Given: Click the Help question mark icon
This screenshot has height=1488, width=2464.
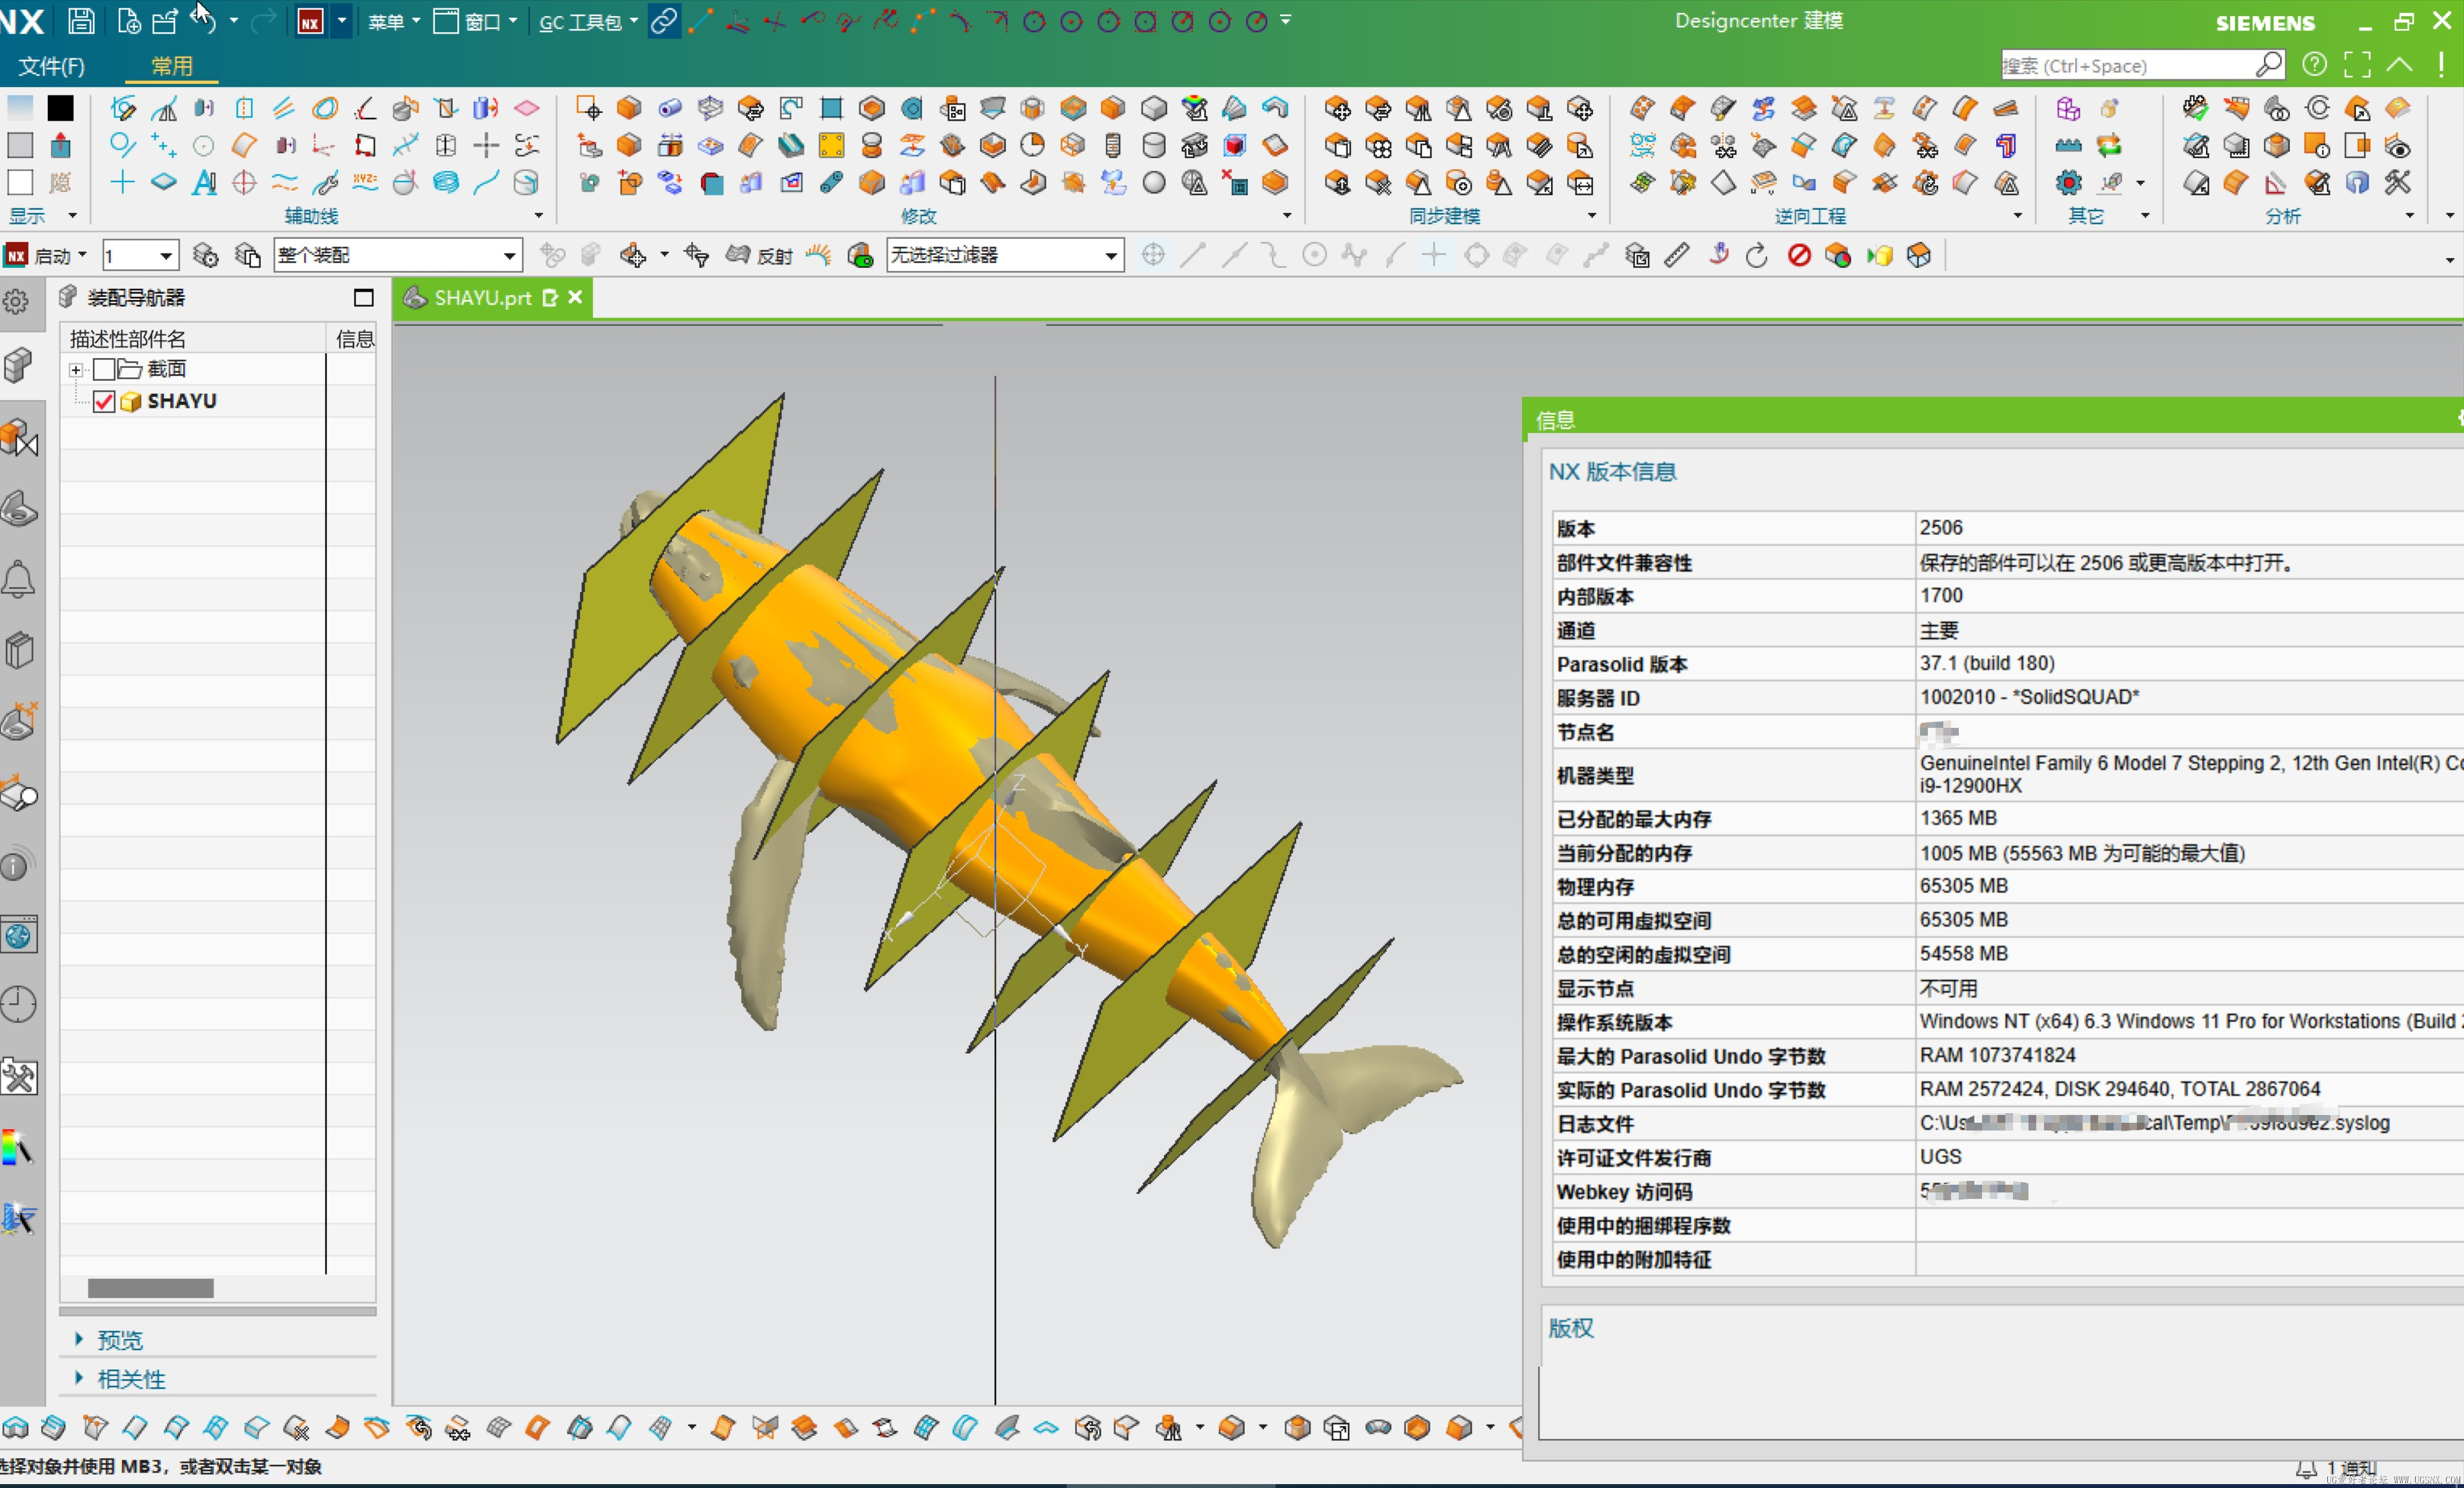Looking at the screenshot, I should coord(2314,65).
